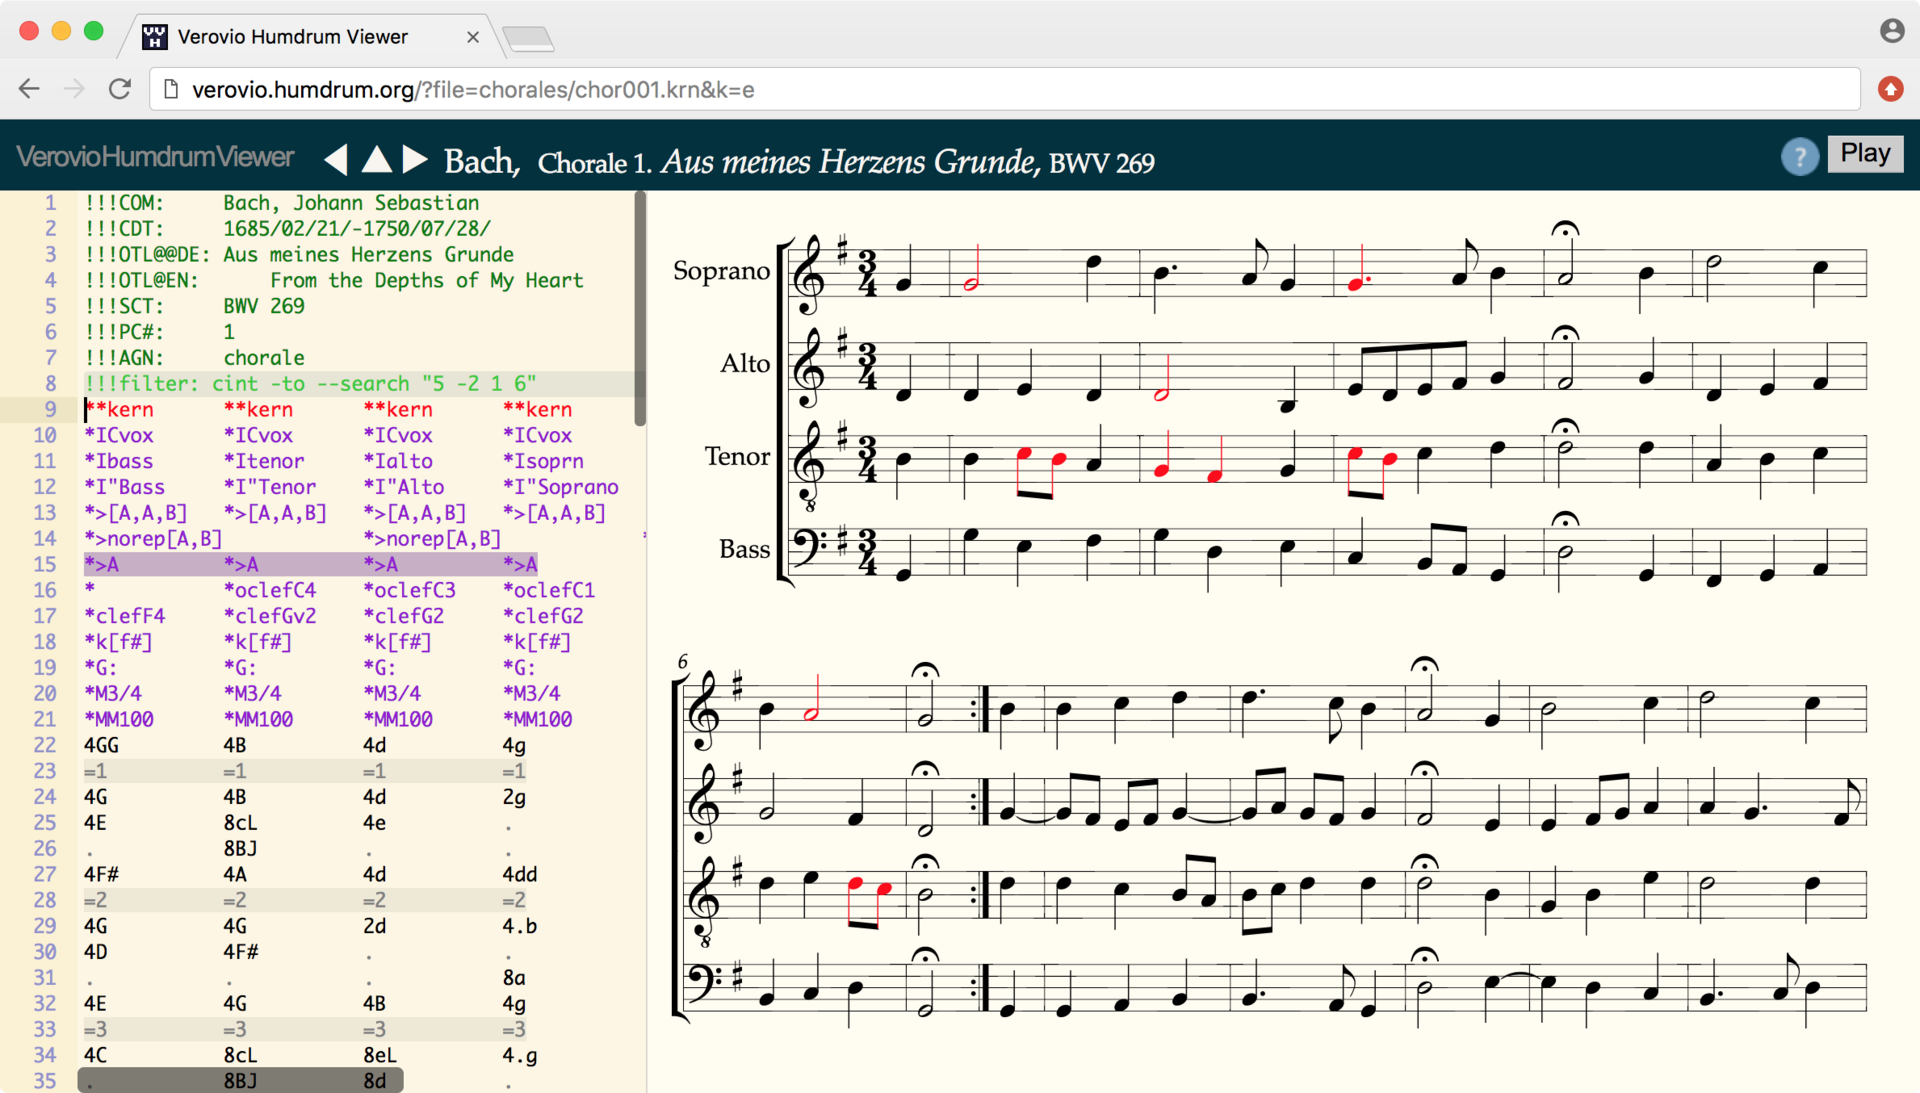Click the VerovioHumdrumViewer logo text
Viewport: 1920px width, 1093px height.
pos(156,157)
